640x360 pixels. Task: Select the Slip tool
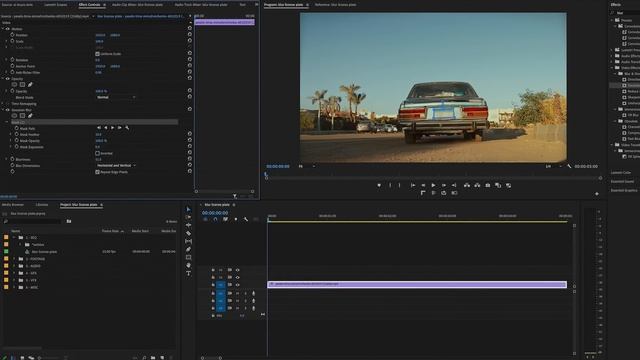[x=188, y=241]
